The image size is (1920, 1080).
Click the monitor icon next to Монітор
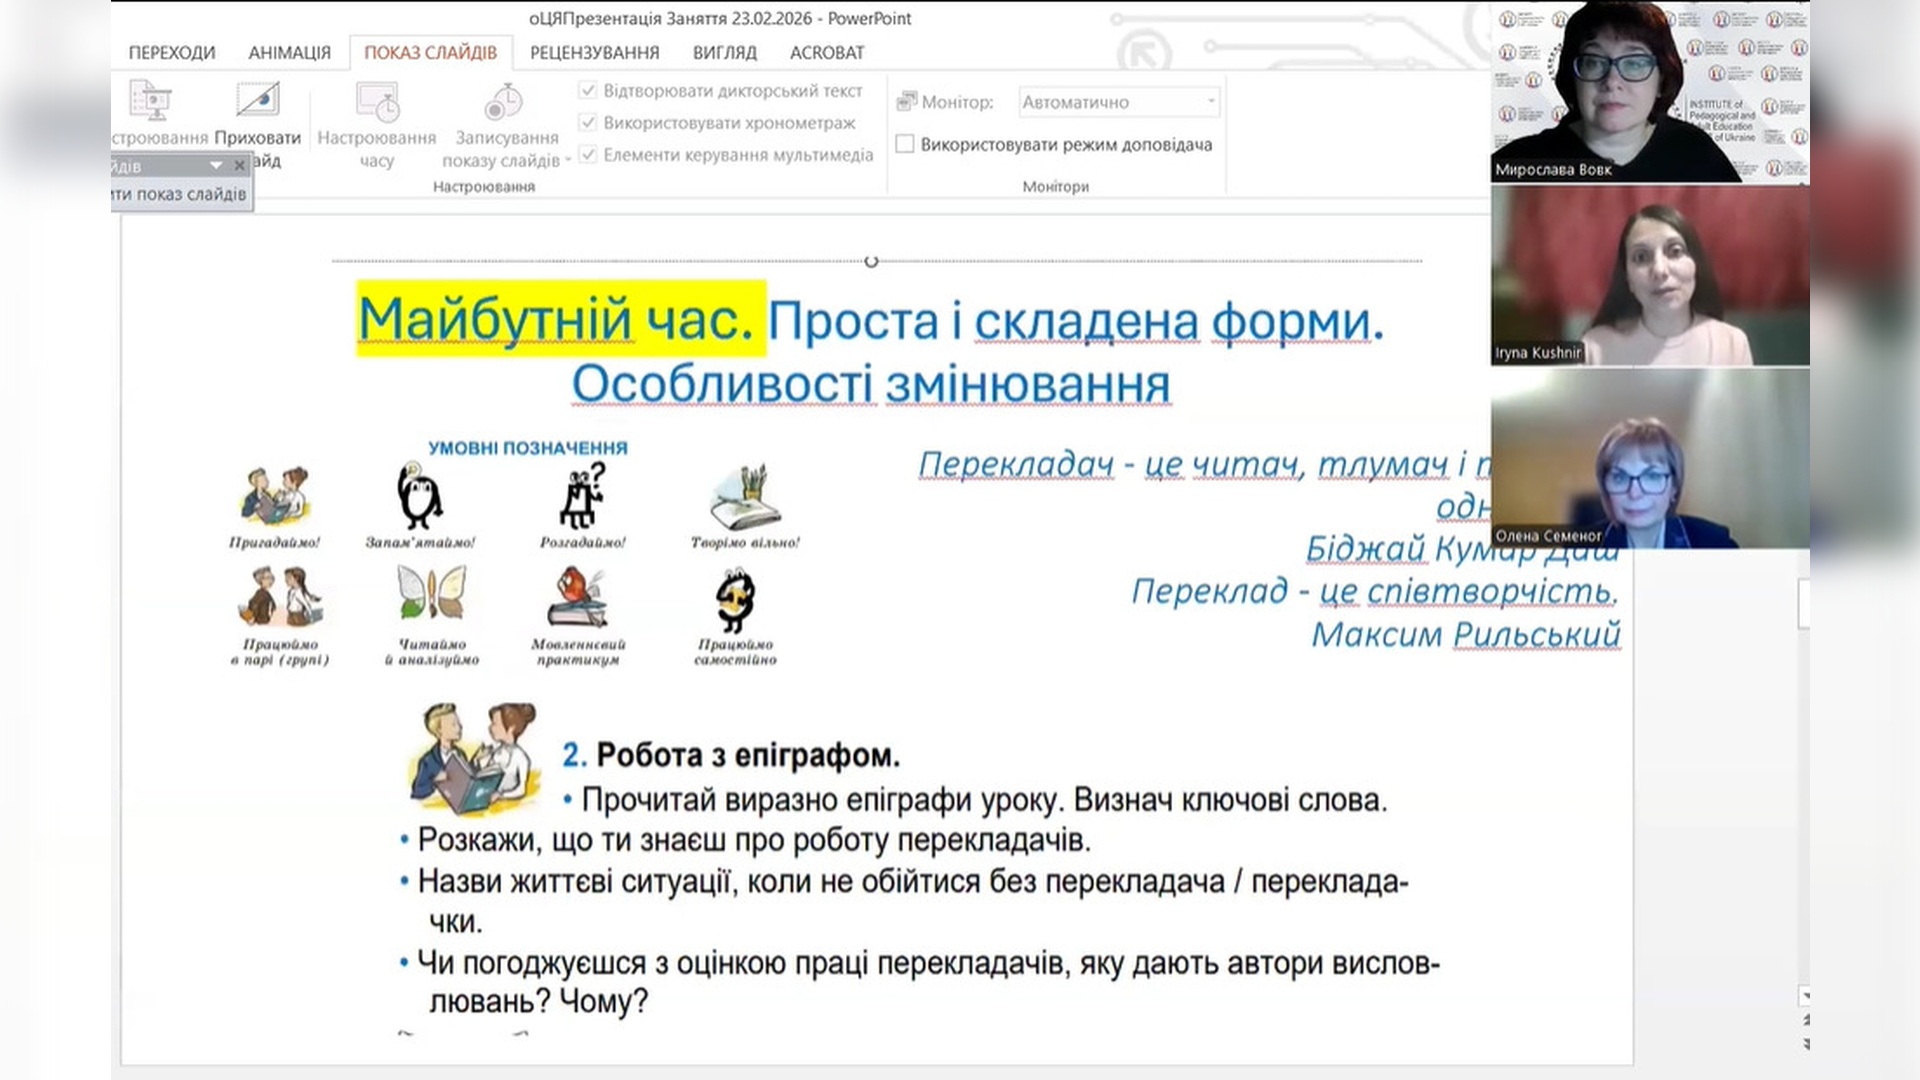pyautogui.click(x=907, y=101)
